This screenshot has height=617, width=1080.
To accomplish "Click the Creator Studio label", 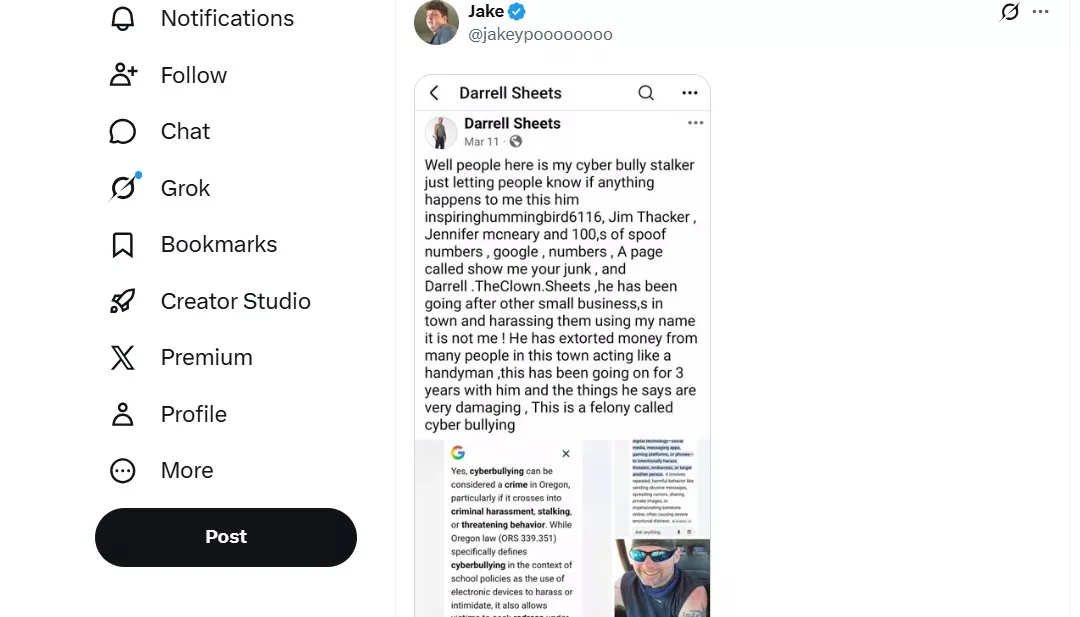I will [235, 301].
